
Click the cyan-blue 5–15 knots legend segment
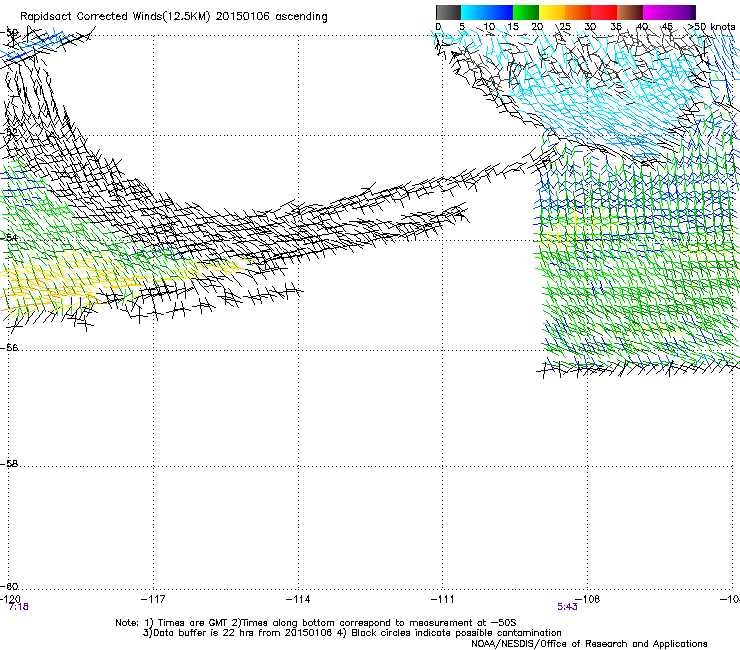click(487, 12)
